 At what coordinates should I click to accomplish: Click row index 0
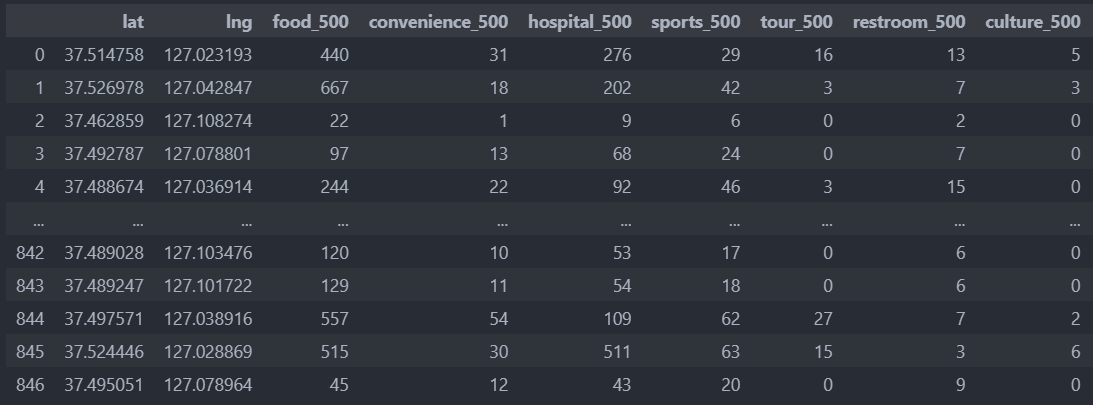coord(39,55)
